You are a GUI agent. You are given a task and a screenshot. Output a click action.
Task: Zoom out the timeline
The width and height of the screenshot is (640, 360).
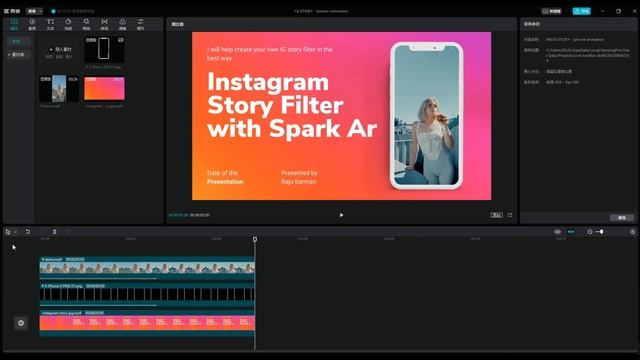click(x=589, y=232)
